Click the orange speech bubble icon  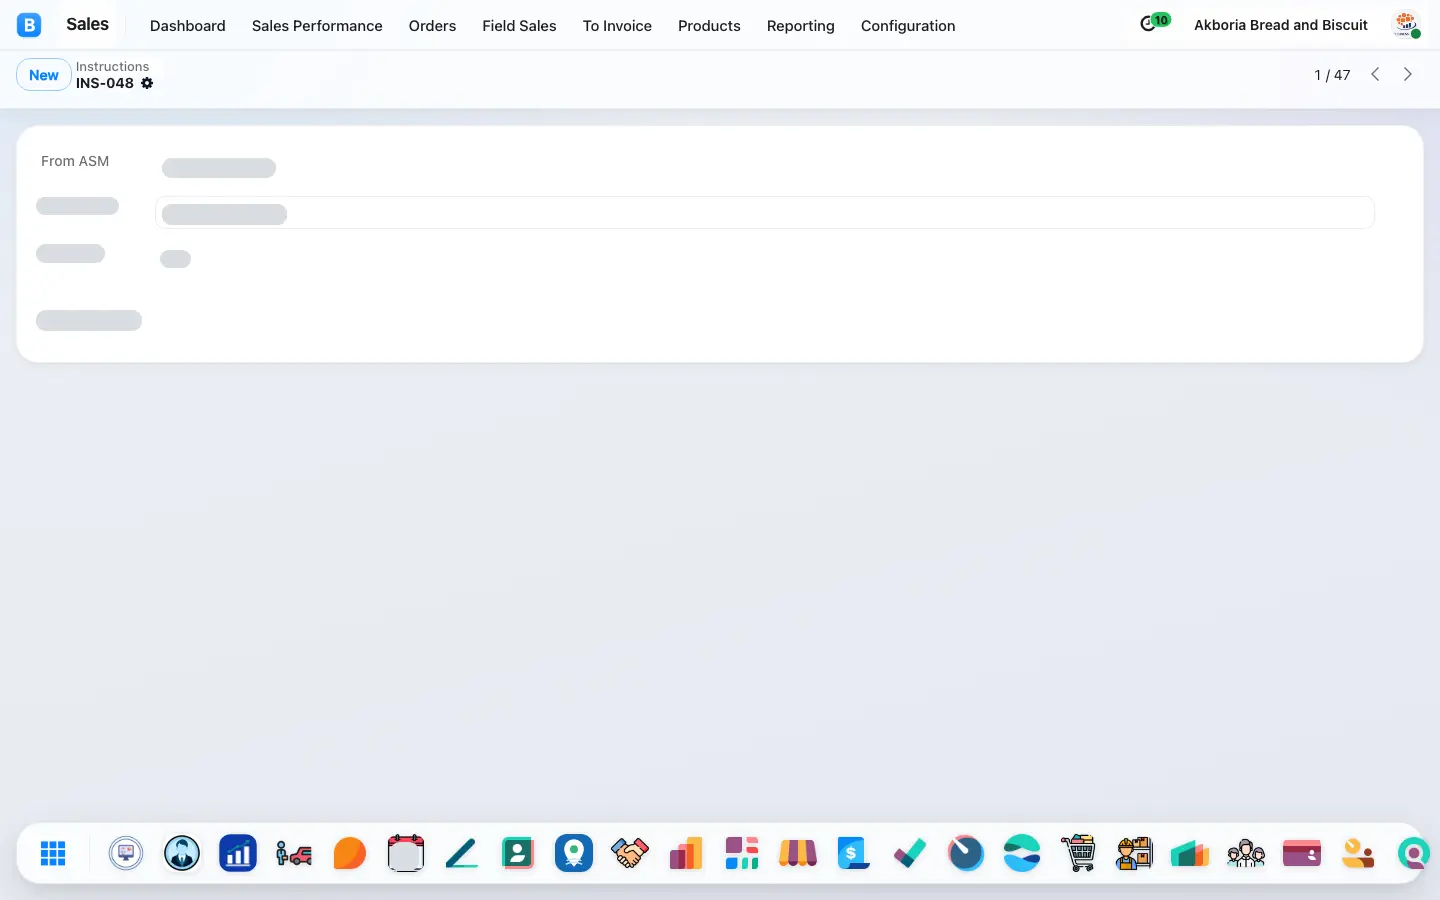point(350,853)
